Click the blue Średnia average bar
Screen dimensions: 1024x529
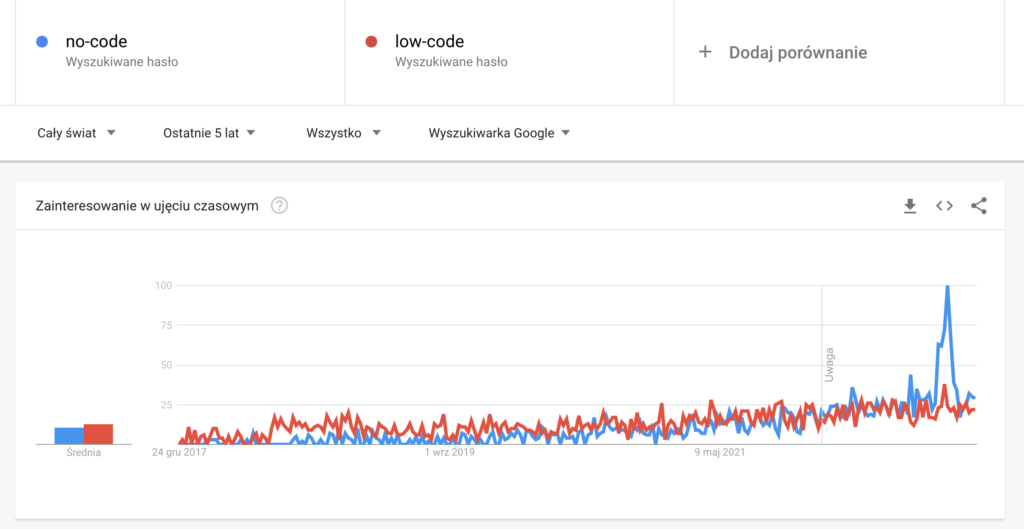(68, 435)
